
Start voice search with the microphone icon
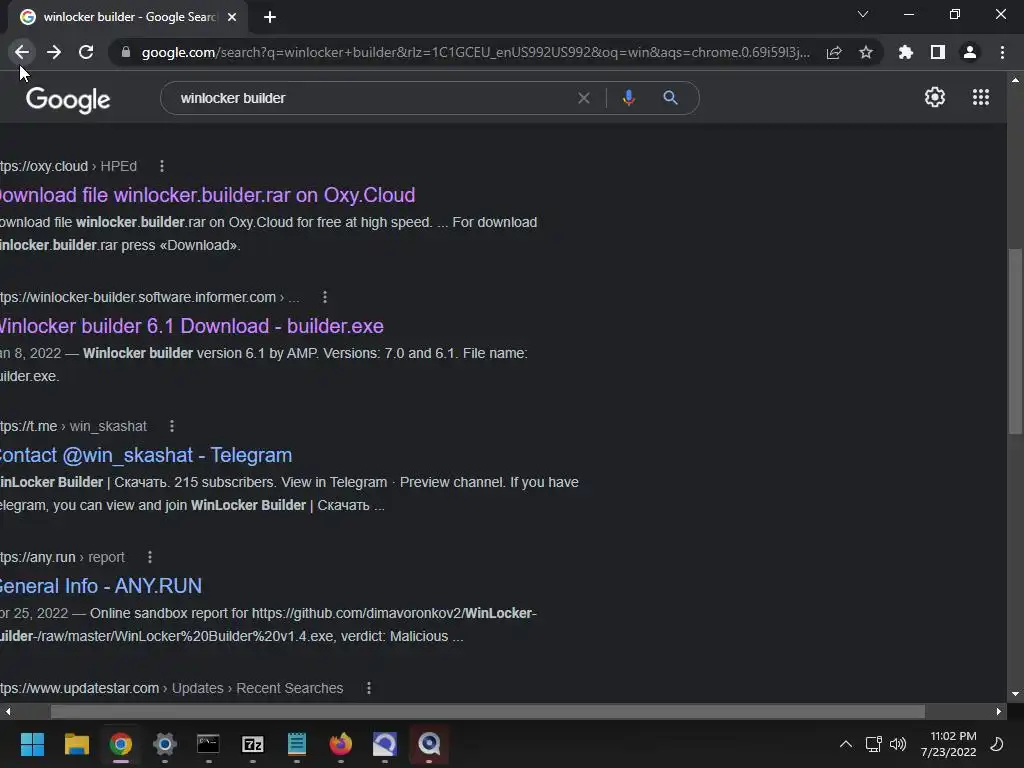(x=628, y=98)
